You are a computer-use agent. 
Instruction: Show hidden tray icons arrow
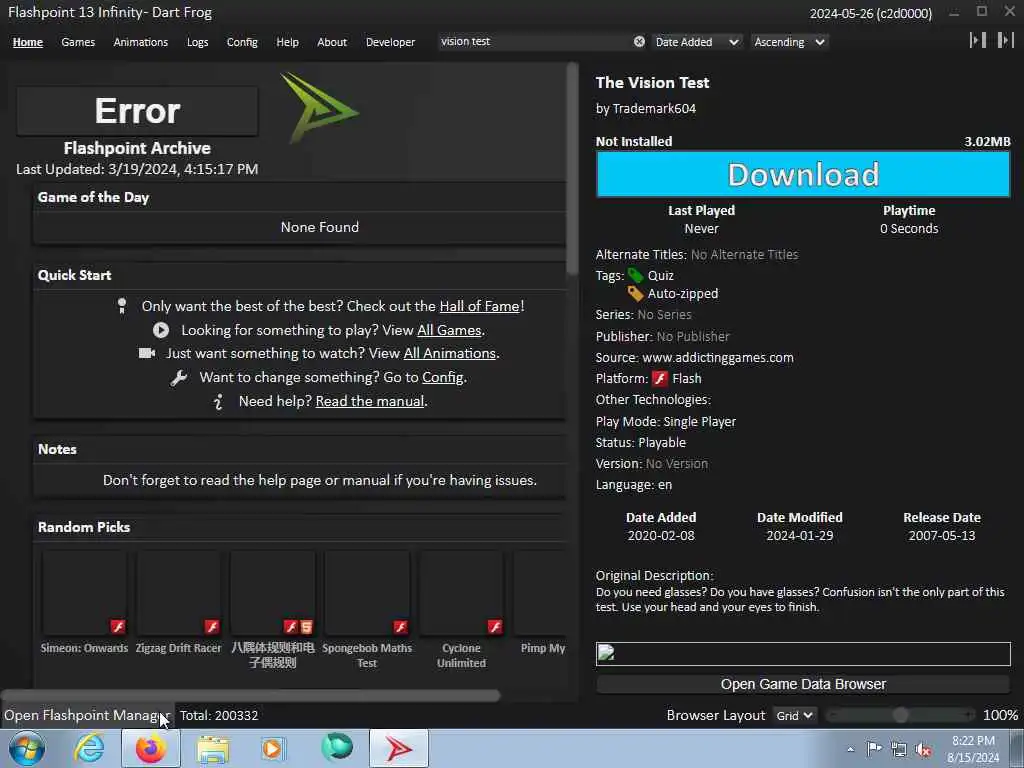(x=850, y=749)
